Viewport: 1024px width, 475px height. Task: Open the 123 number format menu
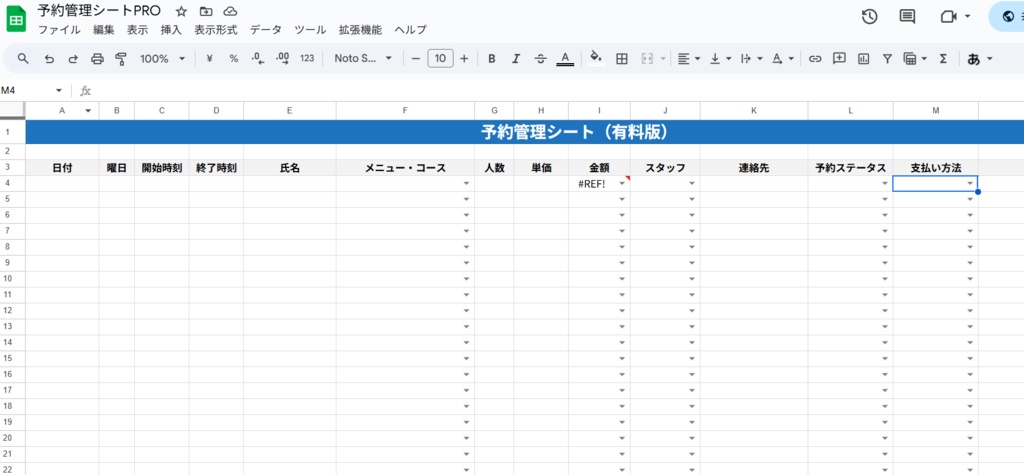tap(307, 59)
